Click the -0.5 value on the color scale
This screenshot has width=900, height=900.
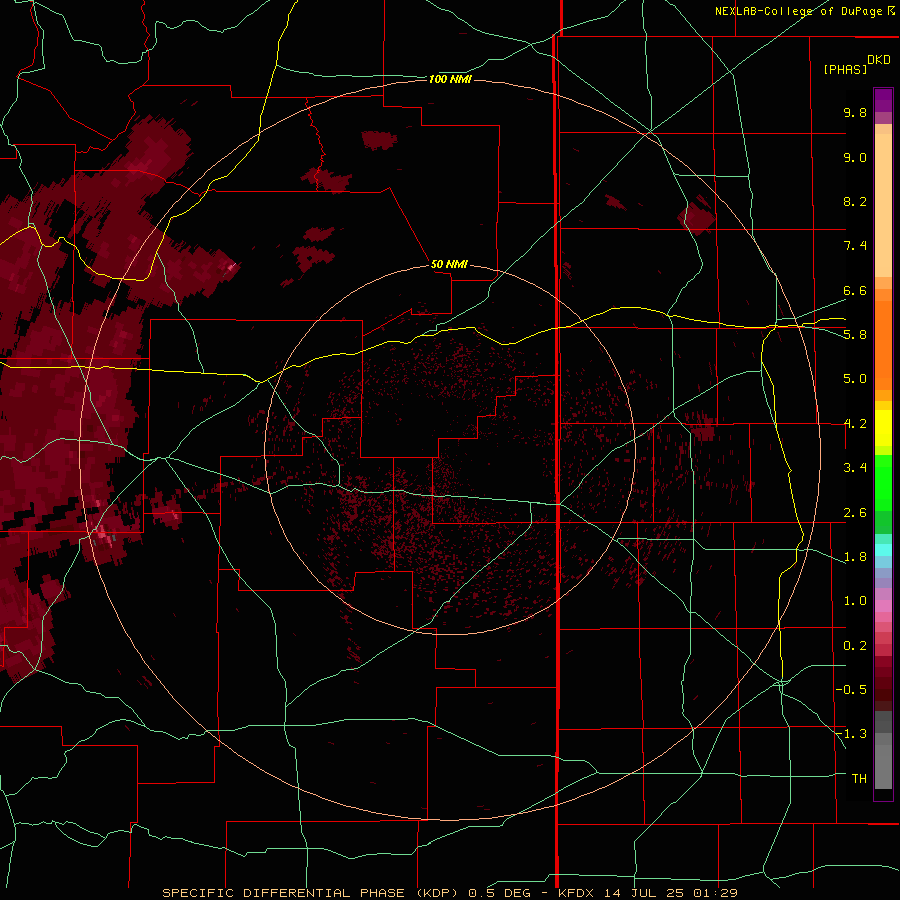point(851,690)
